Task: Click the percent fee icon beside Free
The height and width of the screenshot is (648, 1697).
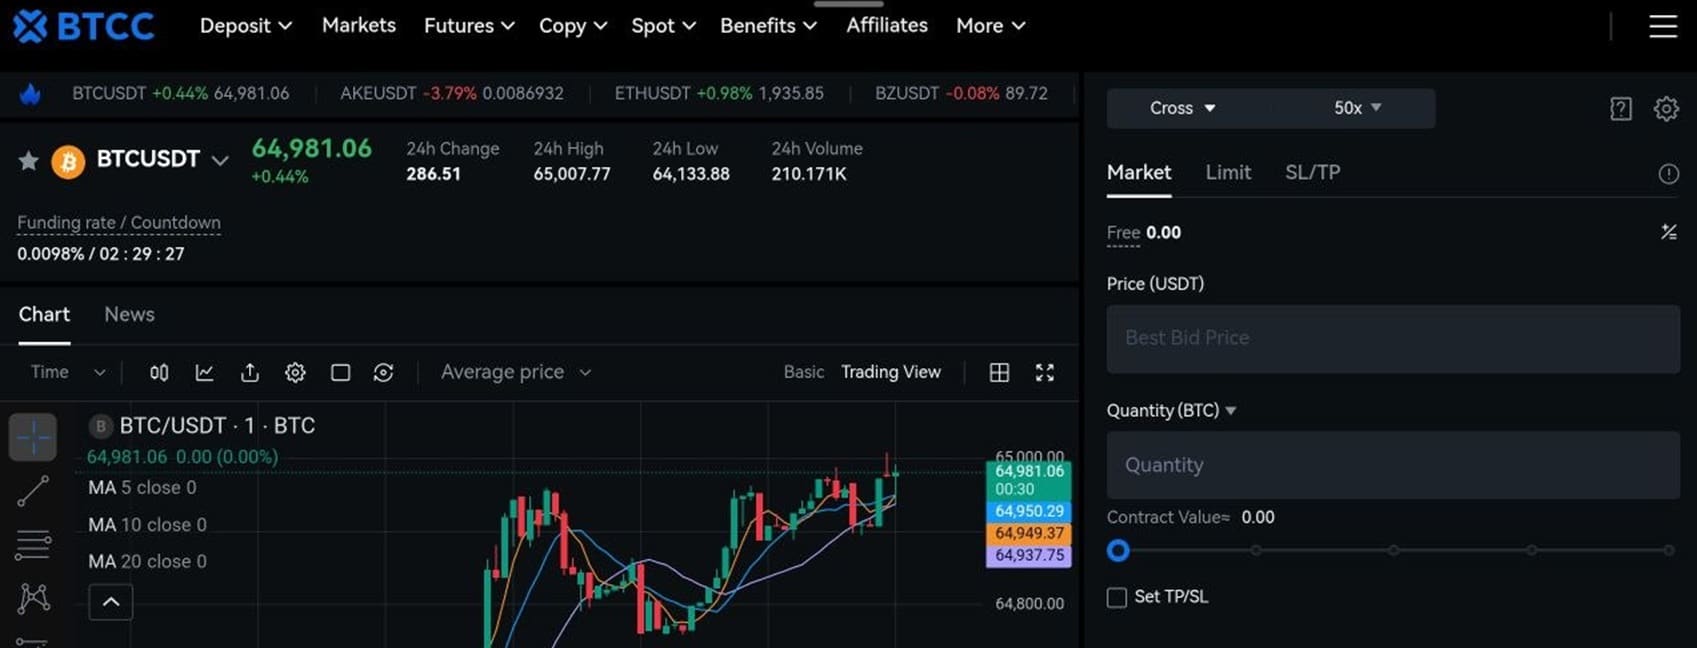Action: pyautogui.click(x=1668, y=232)
